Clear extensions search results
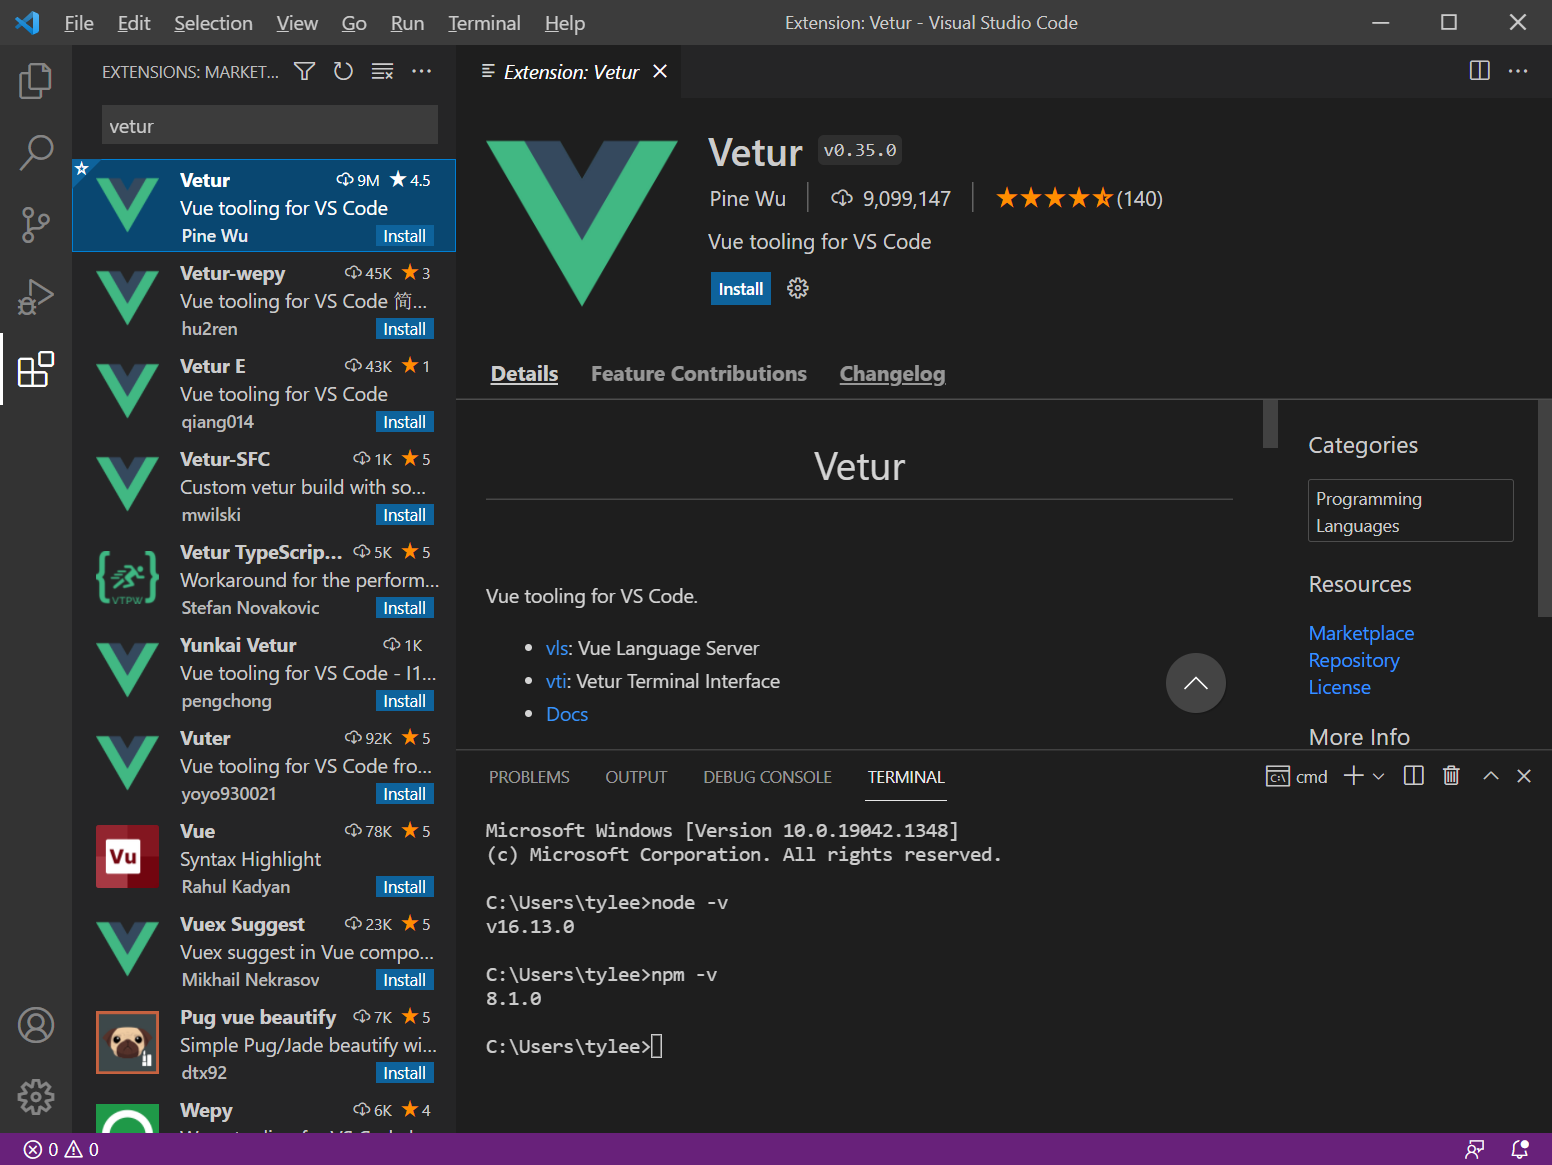1552x1165 pixels. (x=382, y=71)
